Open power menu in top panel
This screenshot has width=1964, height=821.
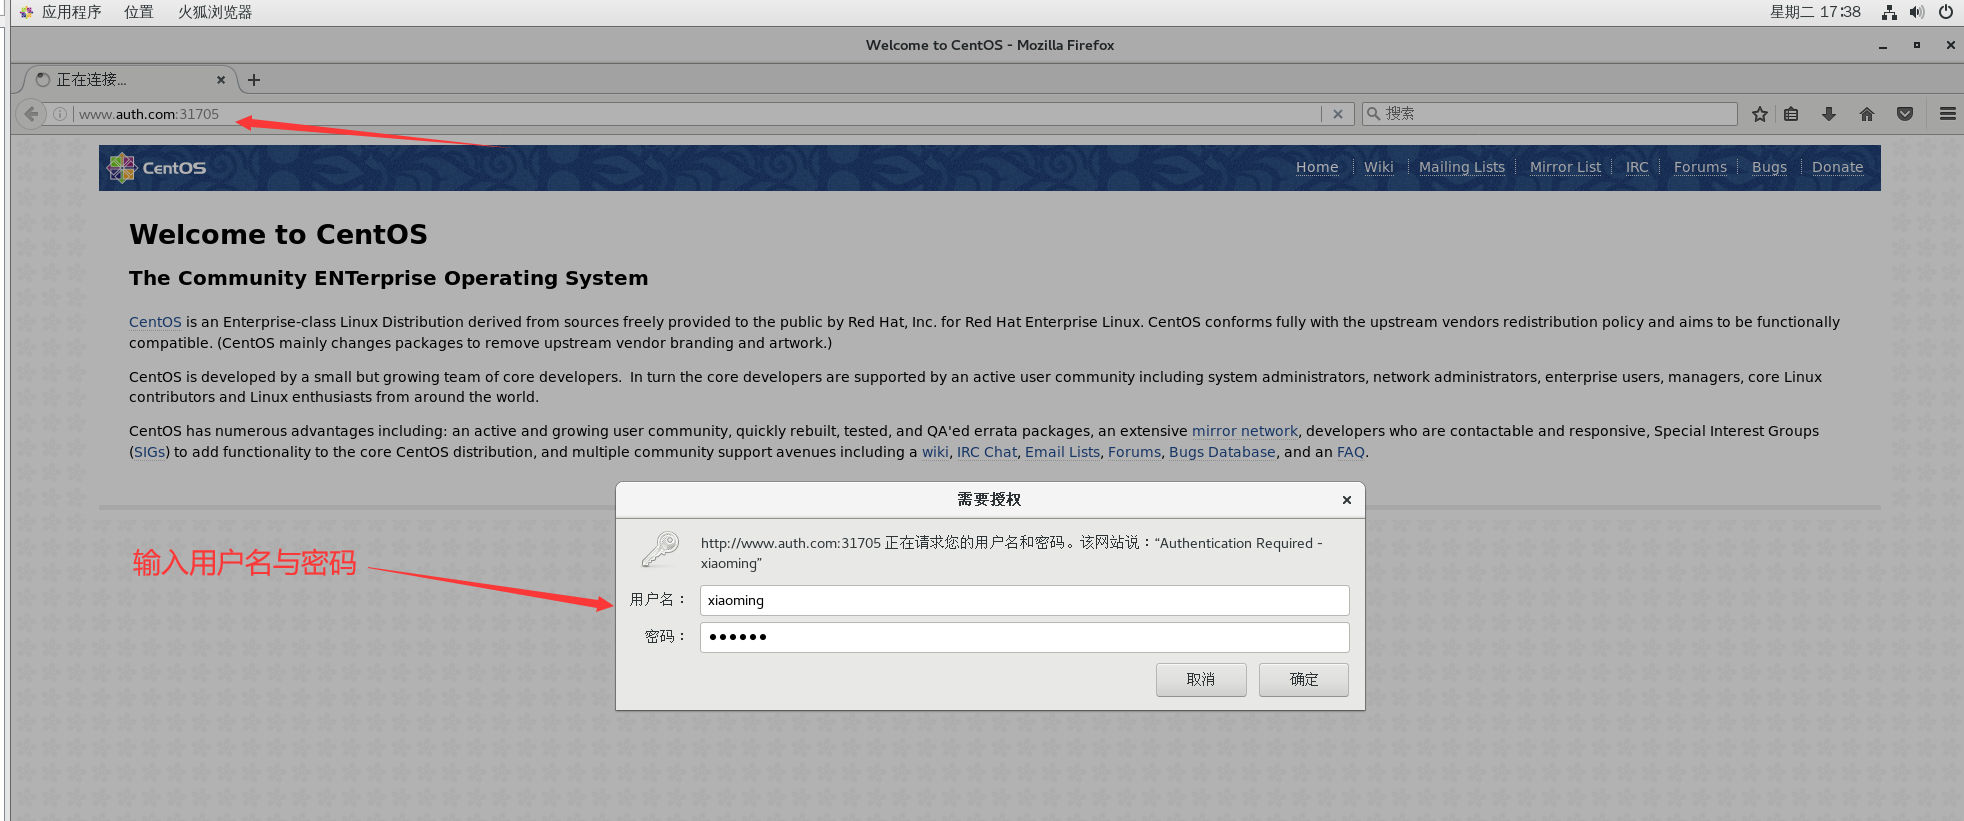pos(1946,12)
